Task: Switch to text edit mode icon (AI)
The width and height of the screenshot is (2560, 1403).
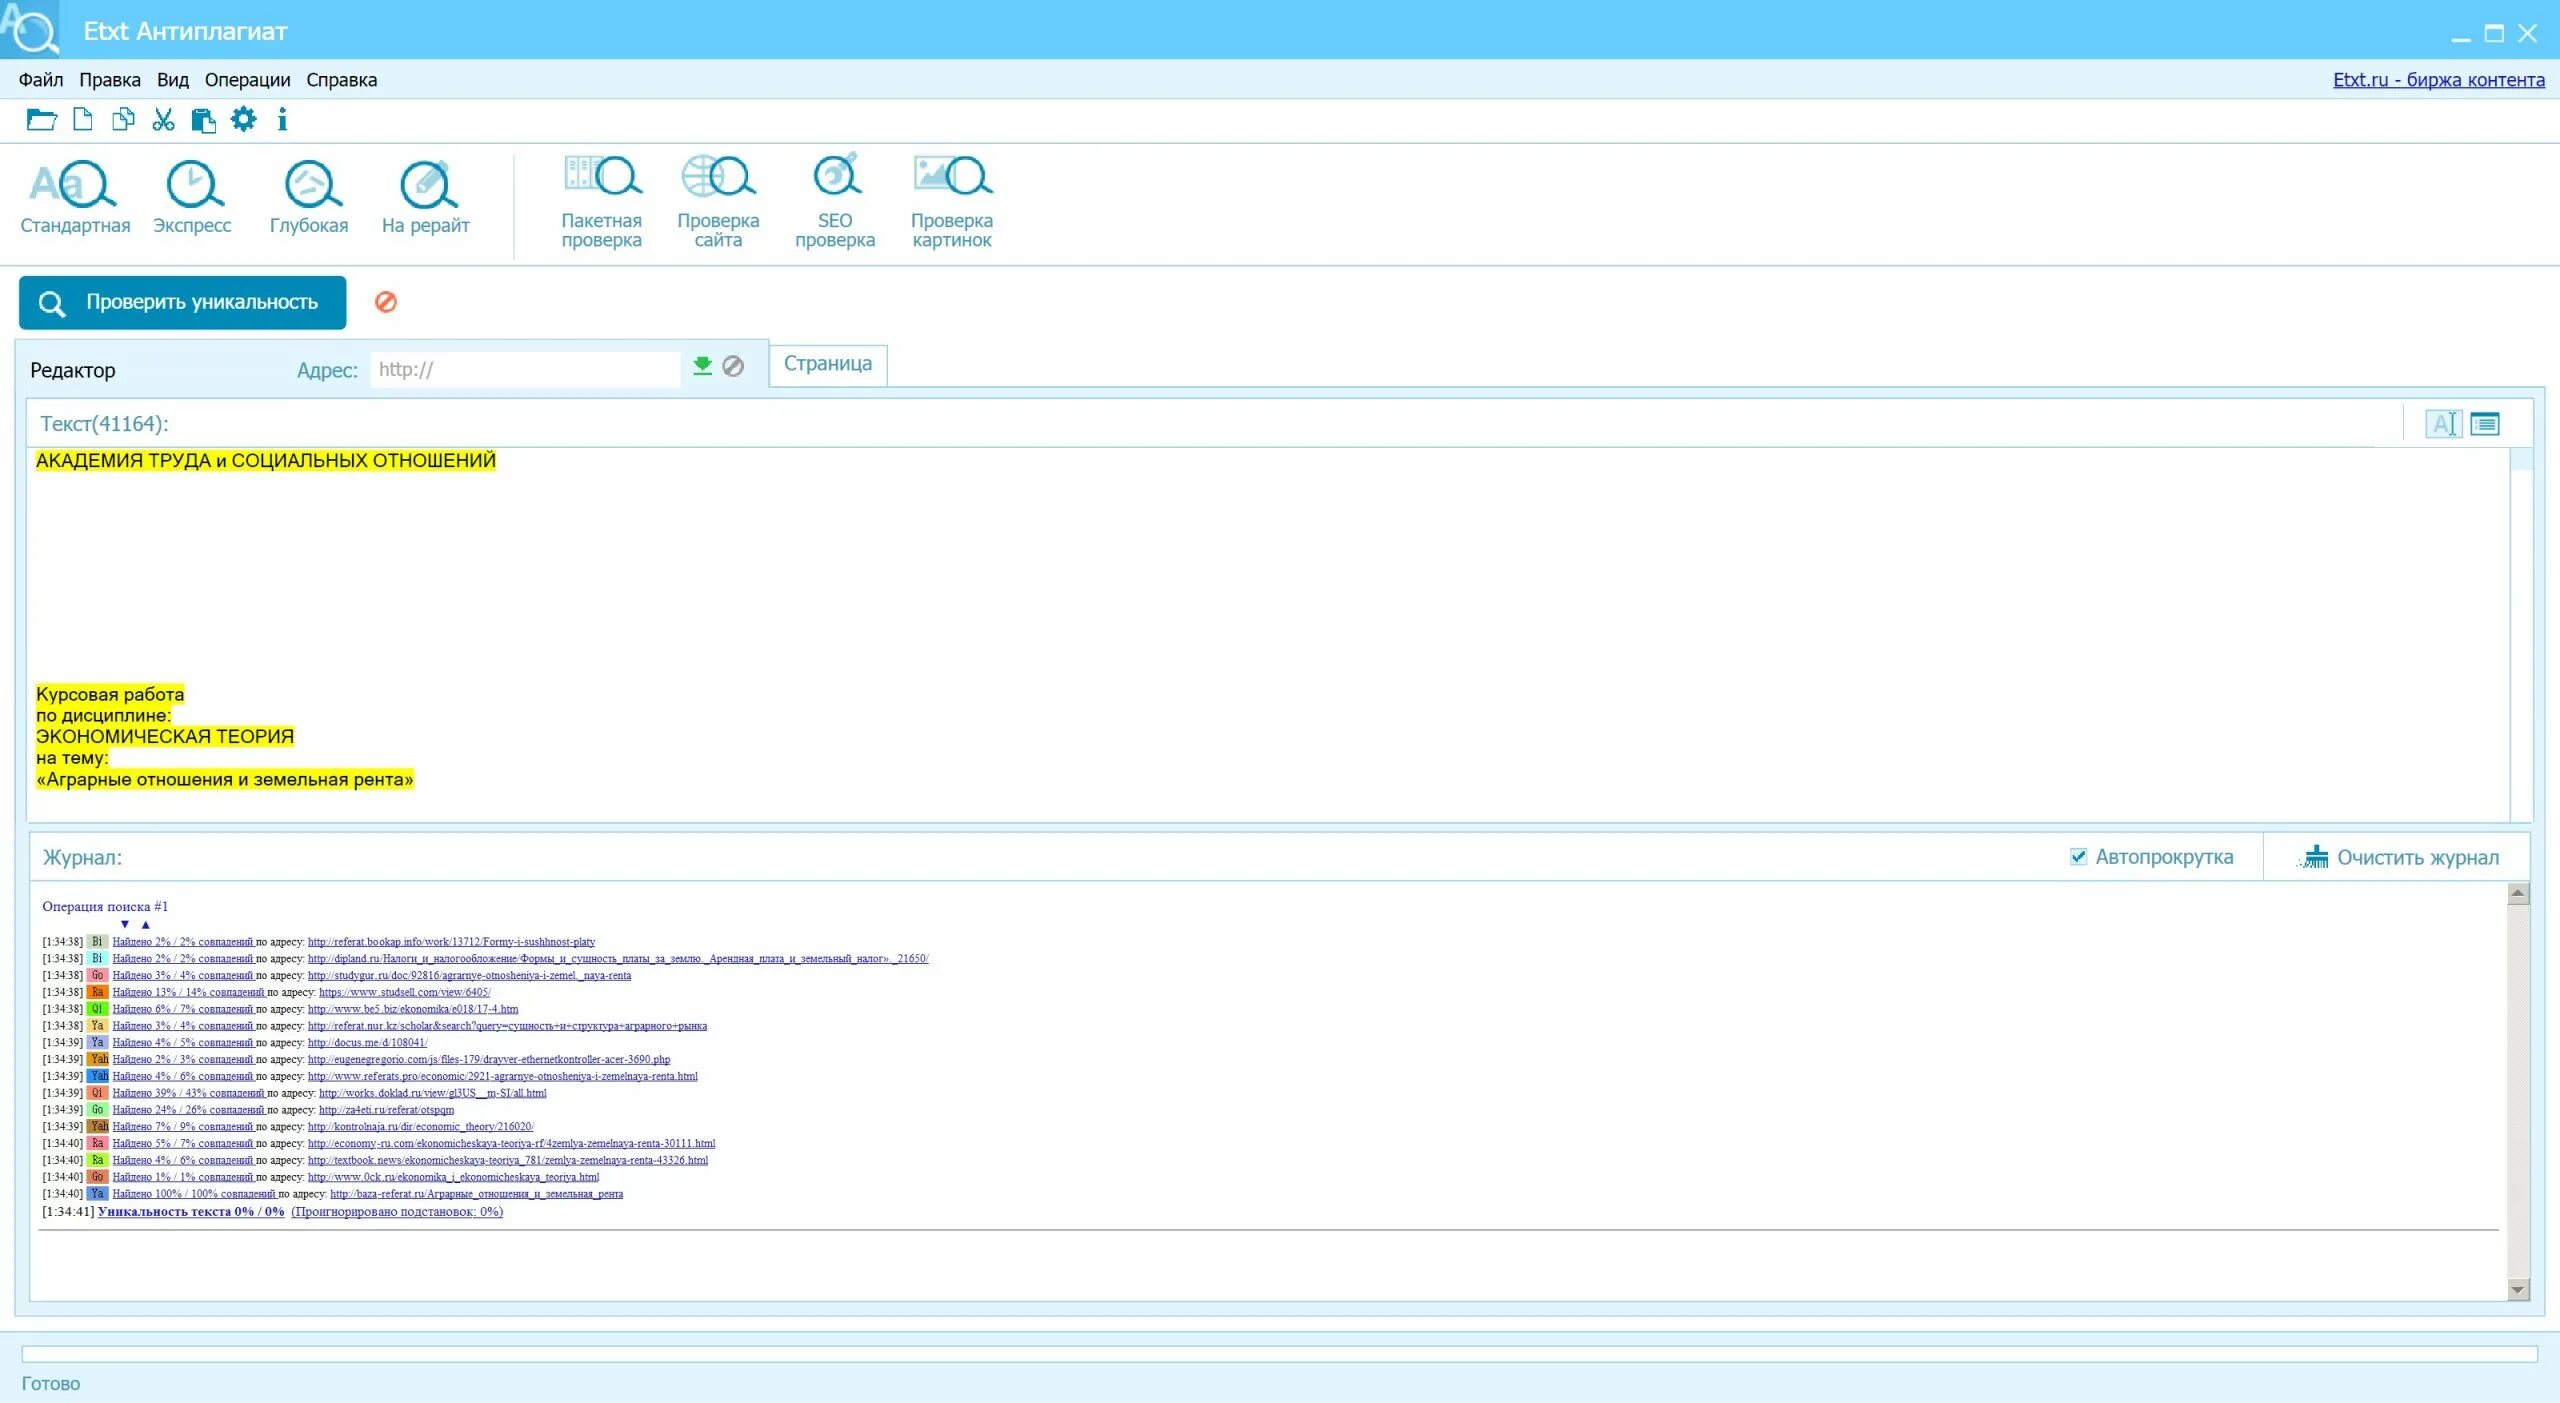Action: click(2443, 424)
